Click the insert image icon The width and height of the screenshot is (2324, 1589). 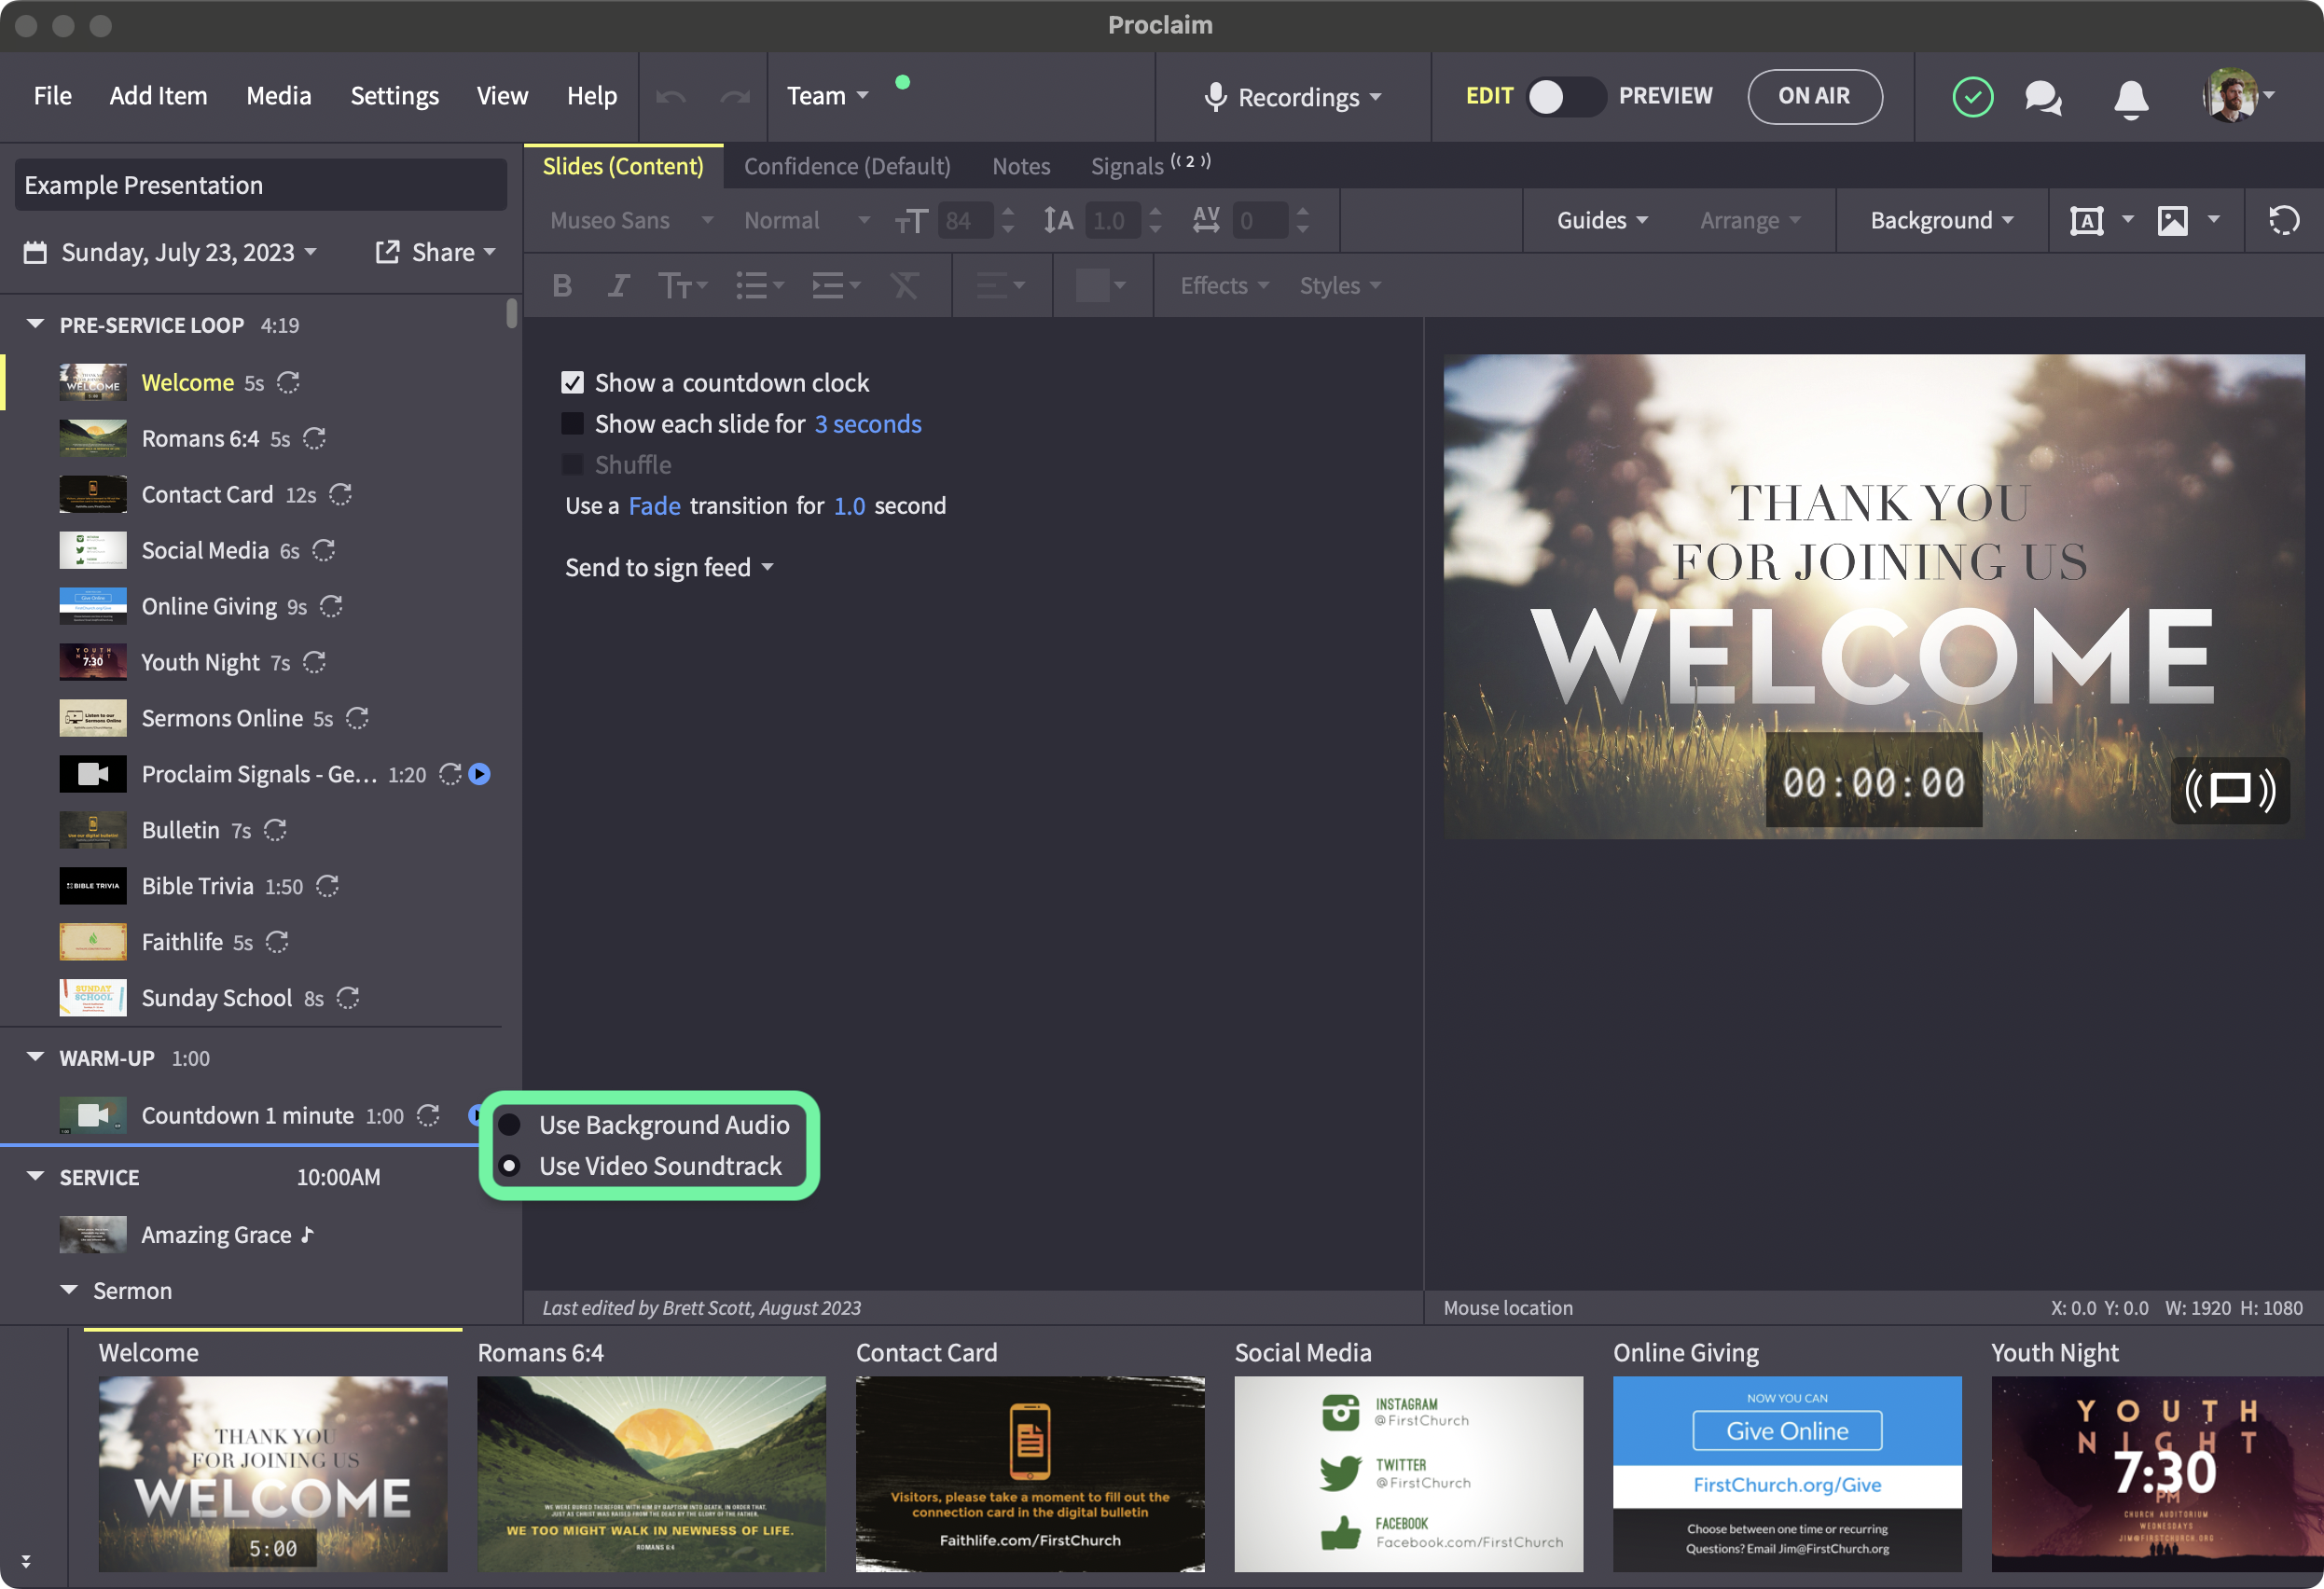tap(2171, 220)
